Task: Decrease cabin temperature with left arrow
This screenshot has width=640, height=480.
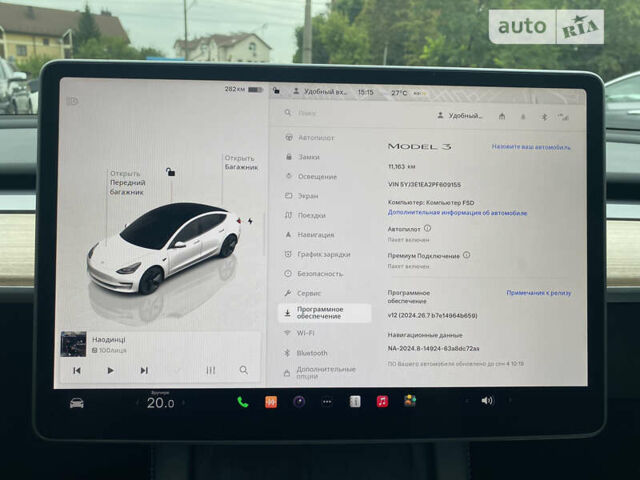Action: pyautogui.click(x=137, y=403)
